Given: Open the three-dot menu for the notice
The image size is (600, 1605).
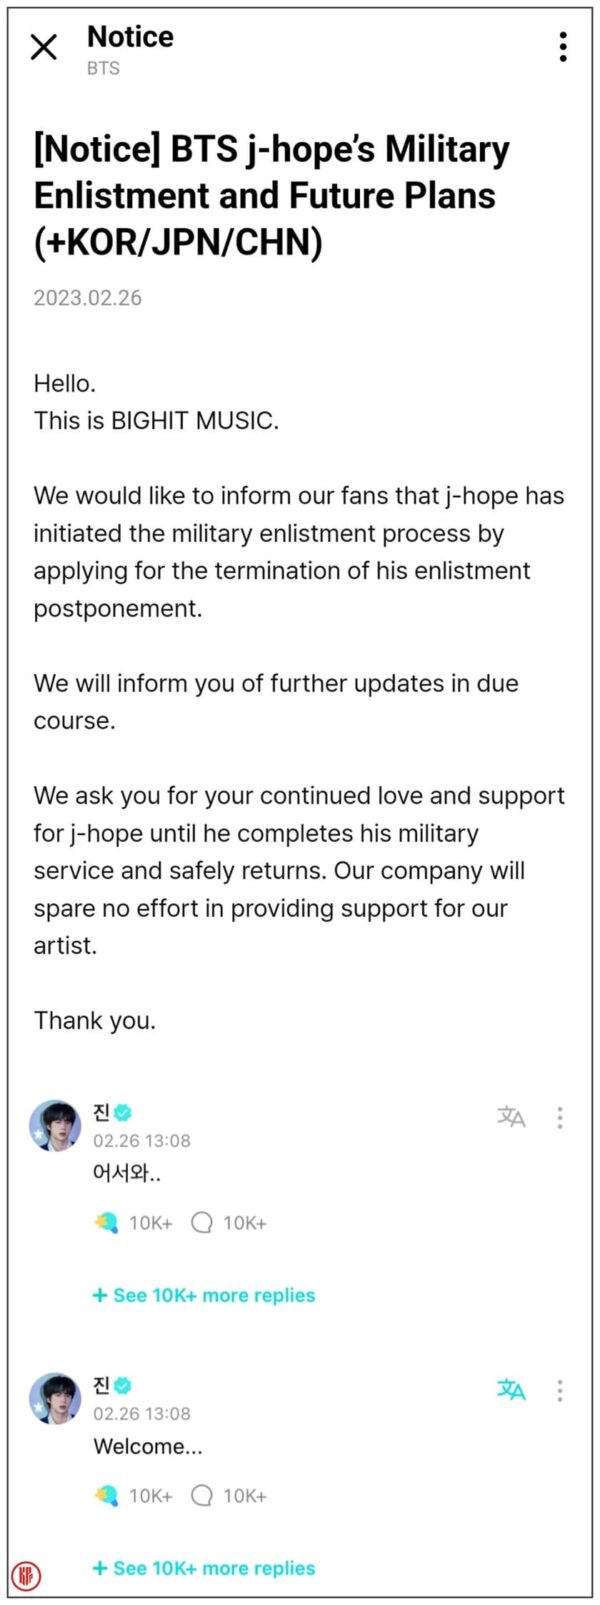Looking at the screenshot, I should pos(561,48).
